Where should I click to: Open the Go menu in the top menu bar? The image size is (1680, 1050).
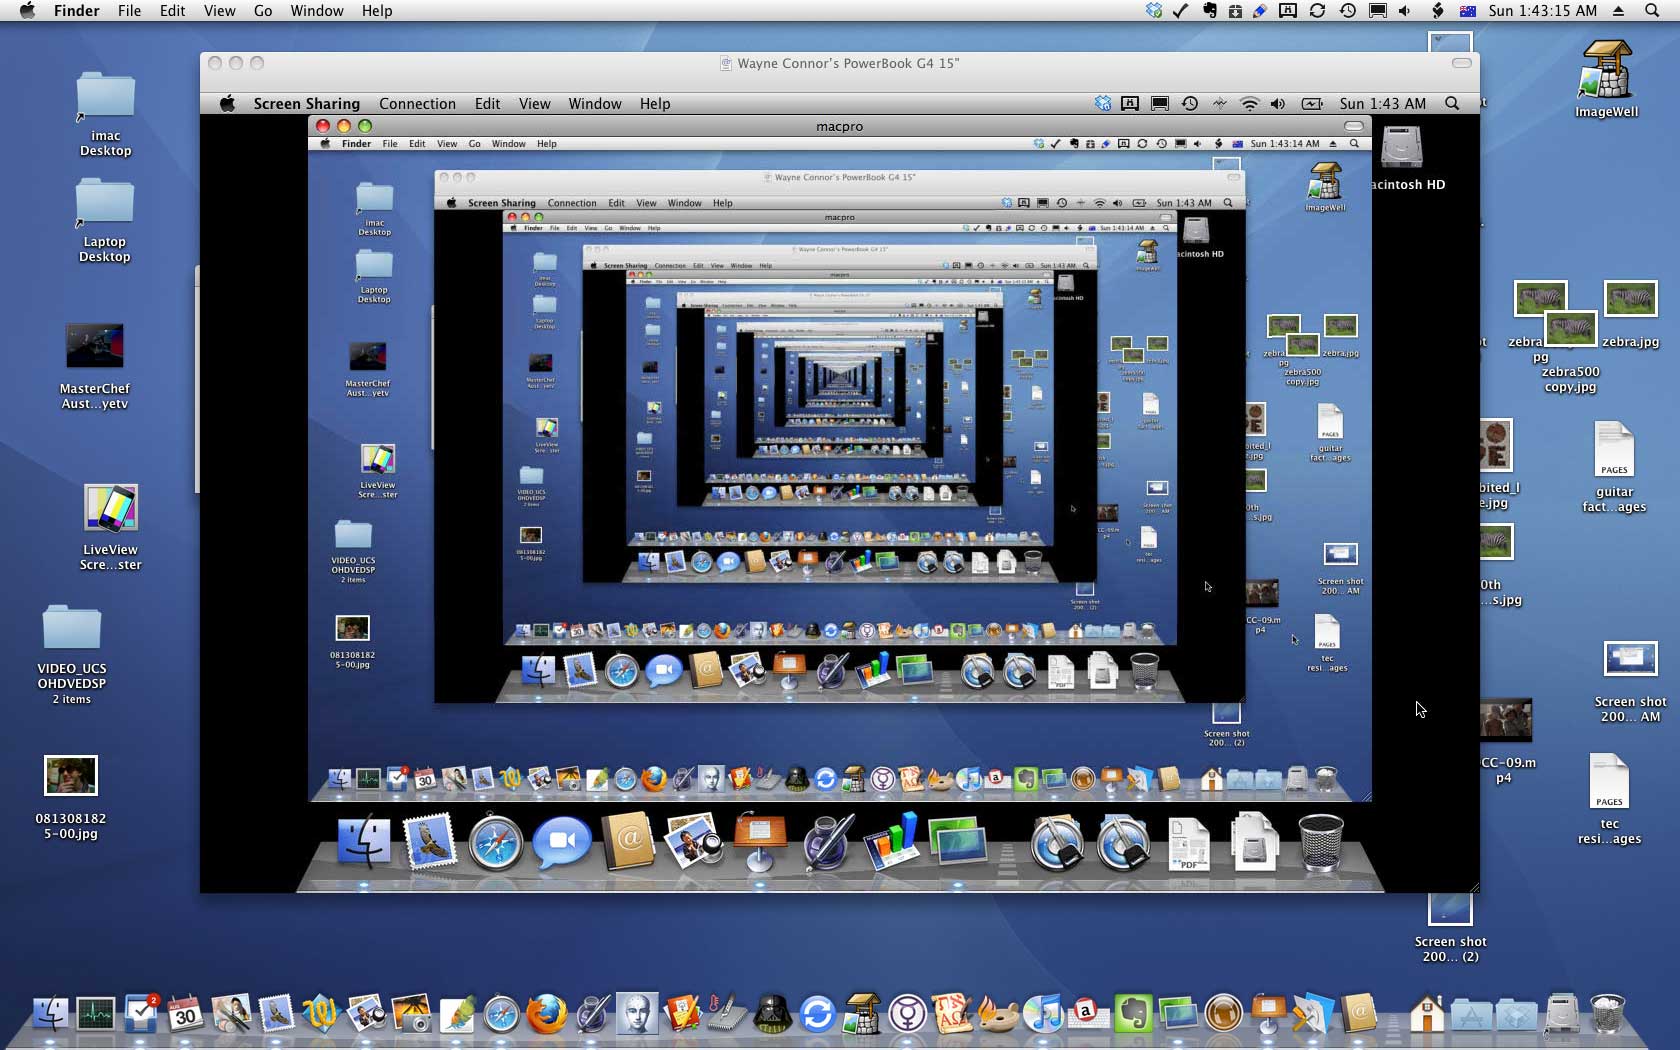click(x=263, y=11)
